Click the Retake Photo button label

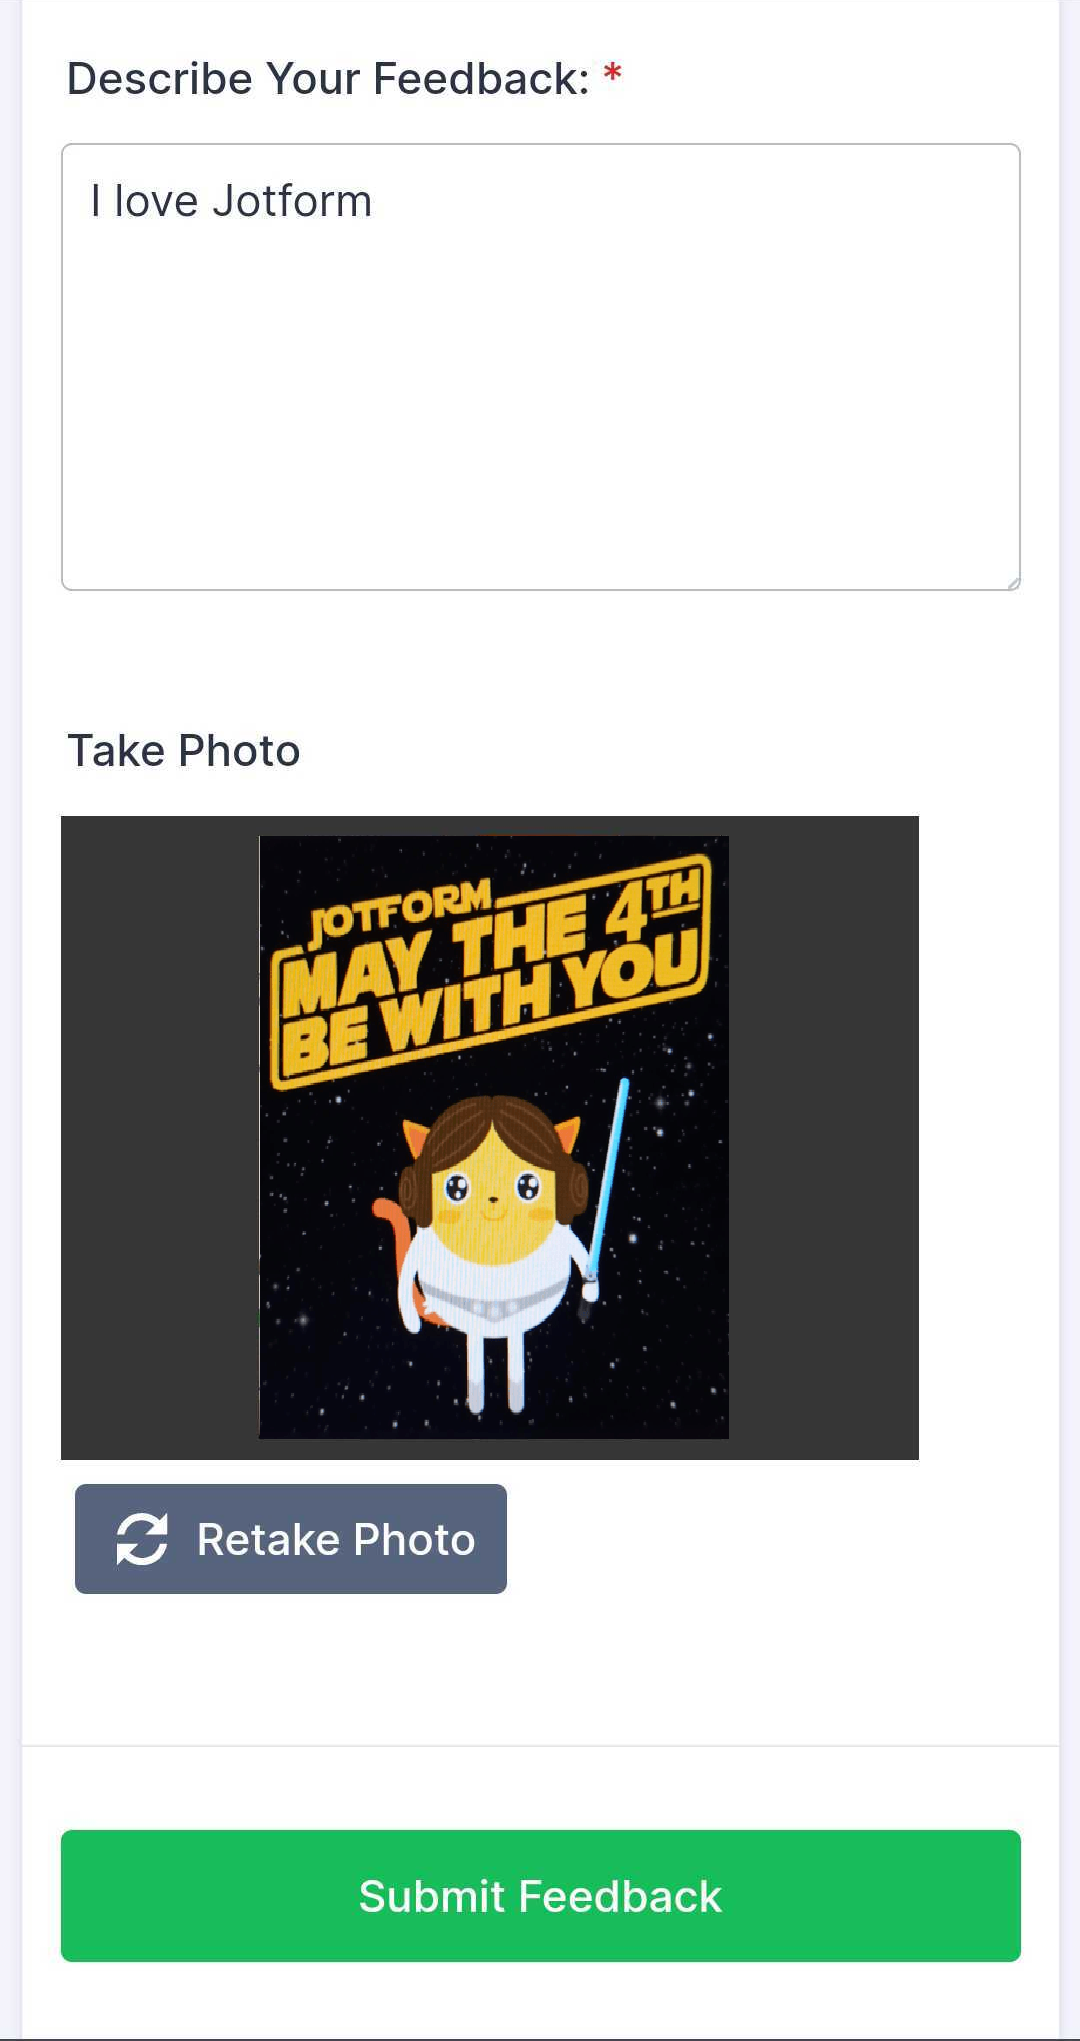point(336,1539)
